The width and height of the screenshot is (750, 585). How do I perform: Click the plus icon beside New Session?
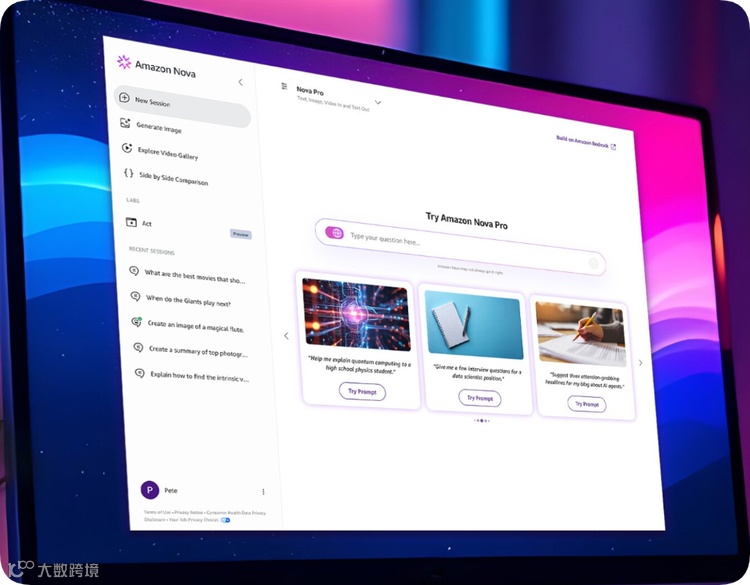124,98
